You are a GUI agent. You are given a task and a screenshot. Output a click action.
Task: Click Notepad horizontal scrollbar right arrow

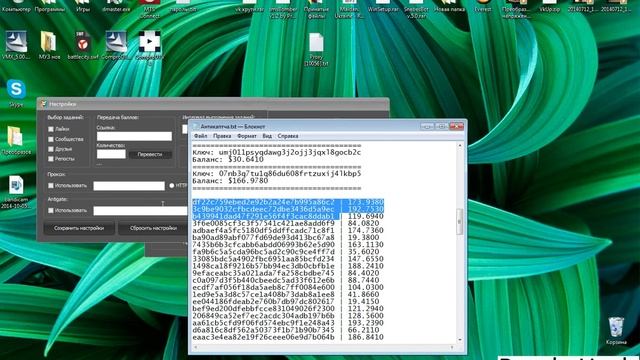click(452, 347)
